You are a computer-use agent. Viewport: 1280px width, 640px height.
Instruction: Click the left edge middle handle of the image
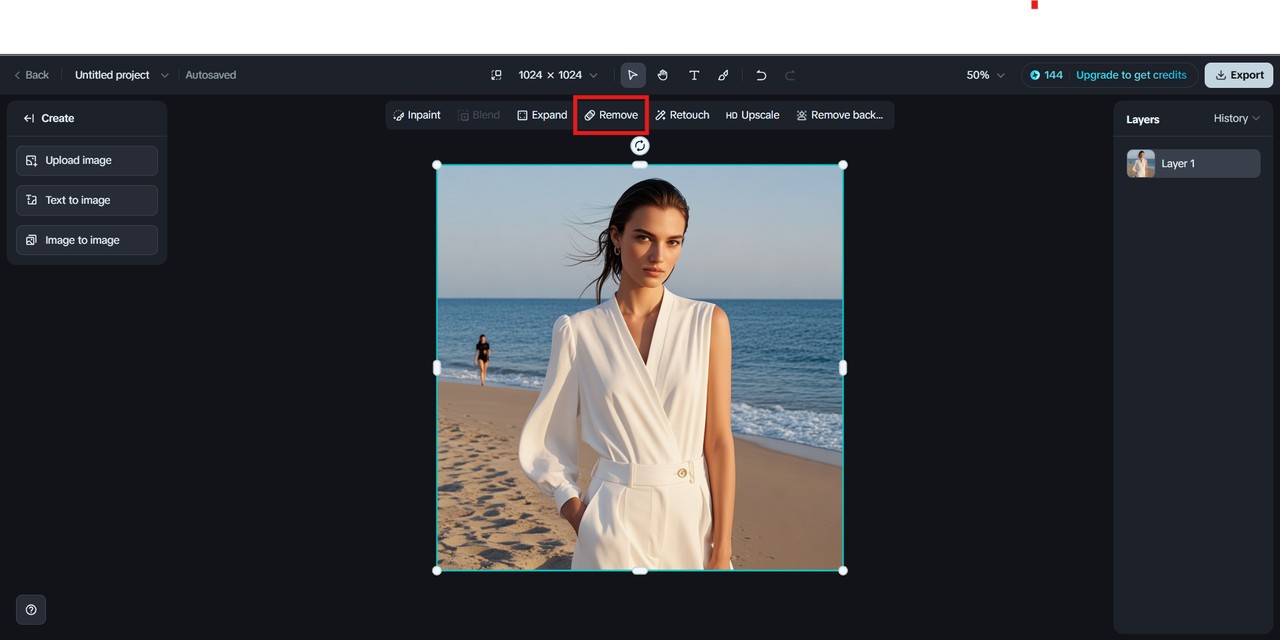(x=437, y=368)
